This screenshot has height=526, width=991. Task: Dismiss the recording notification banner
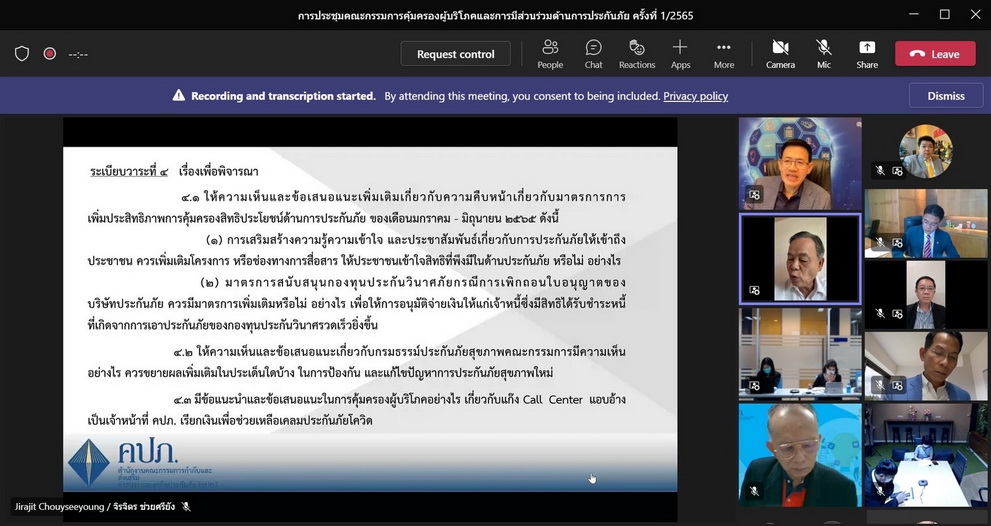pos(946,96)
